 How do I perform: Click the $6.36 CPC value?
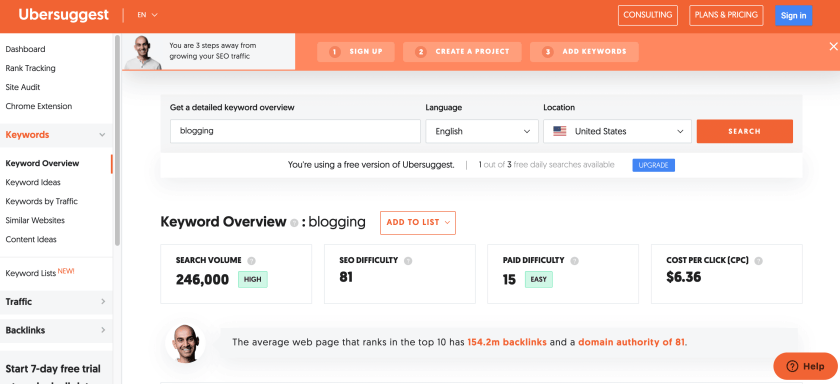click(x=684, y=277)
